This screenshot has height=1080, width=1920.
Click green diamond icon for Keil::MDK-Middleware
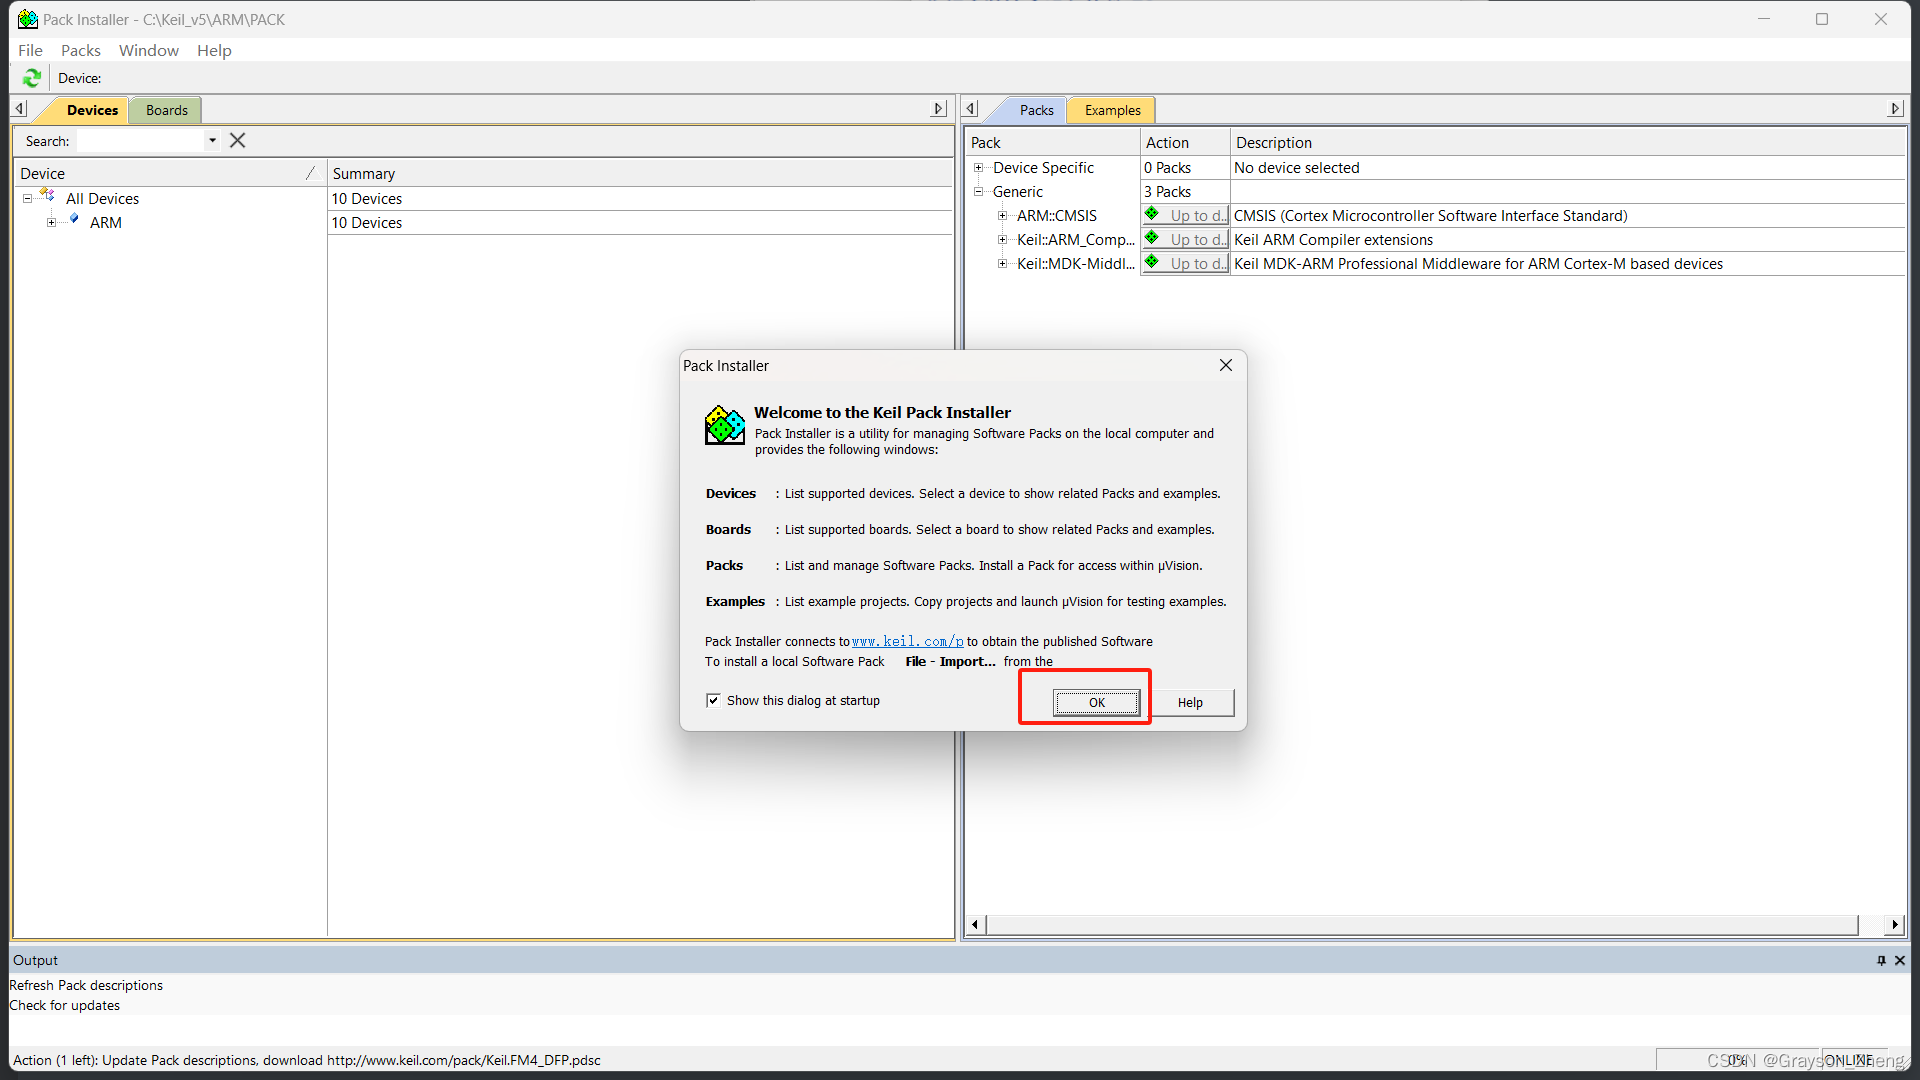pos(1152,262)
